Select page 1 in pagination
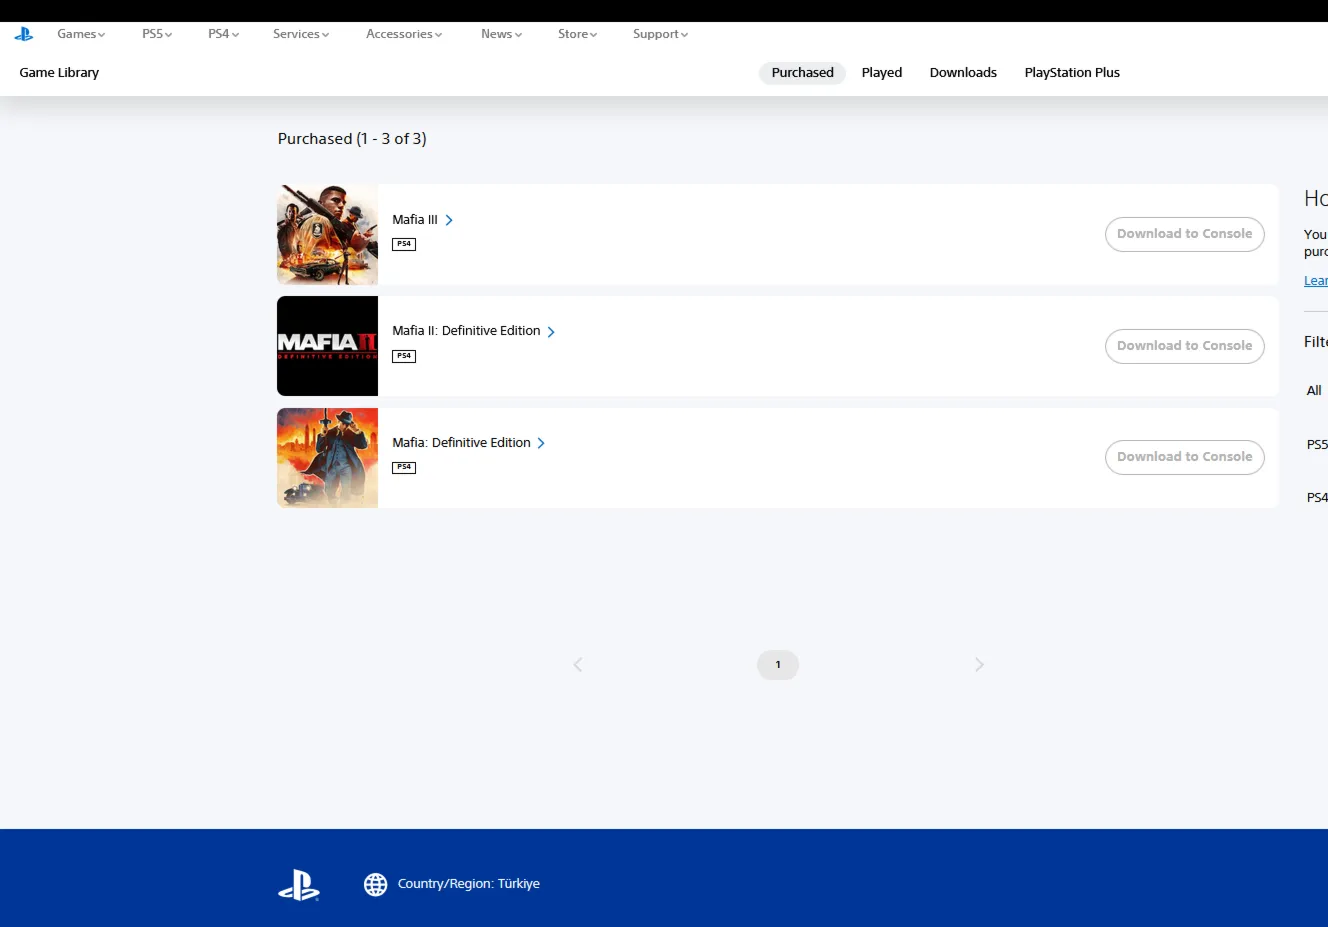The width and height of the screenshot is (1328, 927). click(777, 665)
